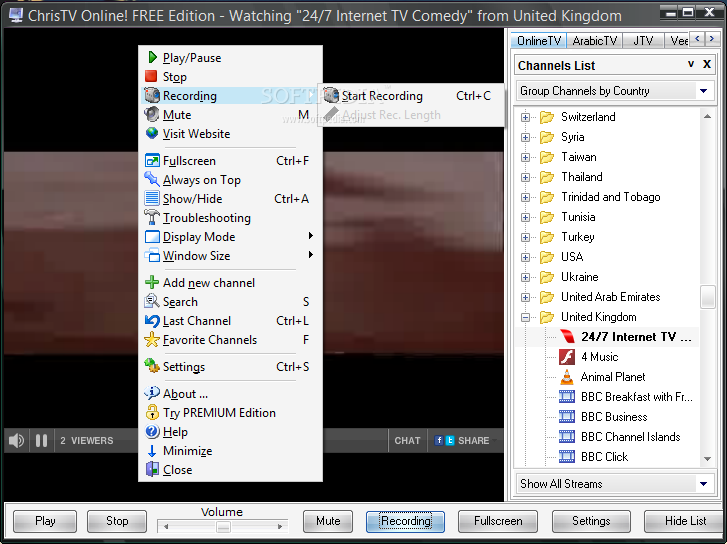Click the Mute button in bottom toolbar
The image size is (727, 544).
pyautogui.click(x=328, y=521)
